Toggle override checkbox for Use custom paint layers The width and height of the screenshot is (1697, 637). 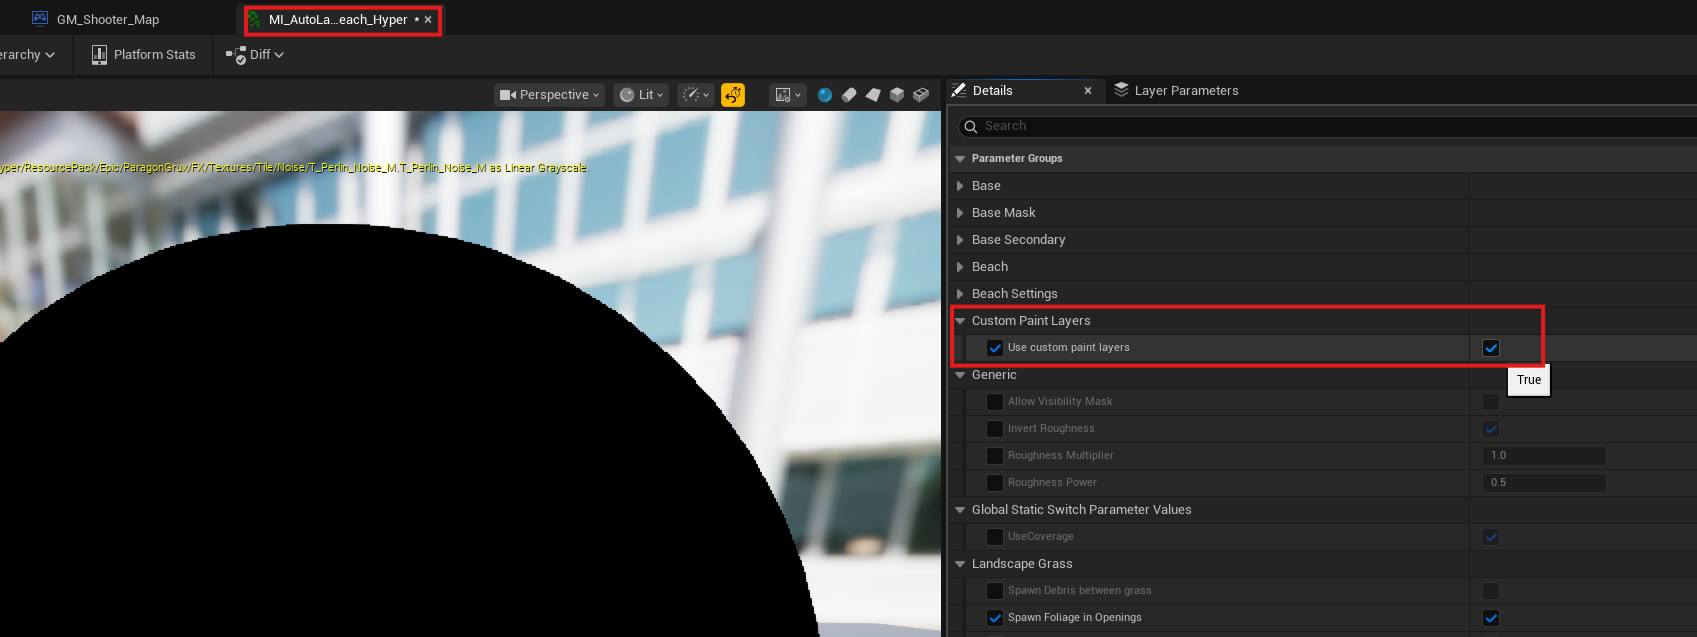click(x=995, y=348)
